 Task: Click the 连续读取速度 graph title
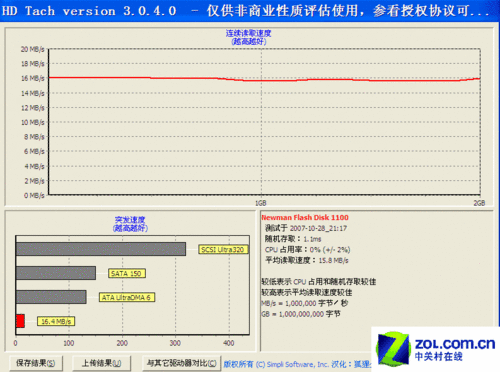249,33
